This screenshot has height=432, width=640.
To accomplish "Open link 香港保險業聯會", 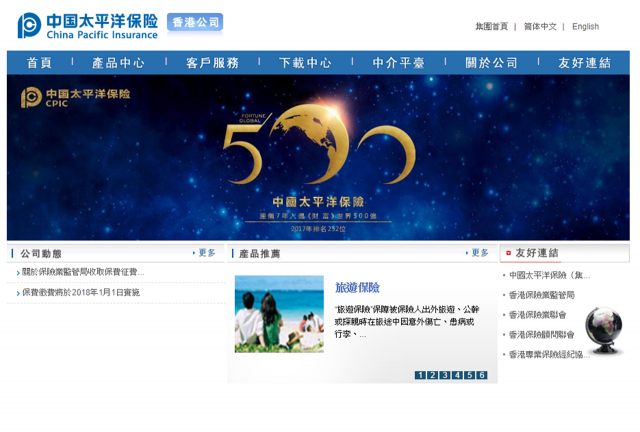I will pyautogui.click(x=537, y=315).
